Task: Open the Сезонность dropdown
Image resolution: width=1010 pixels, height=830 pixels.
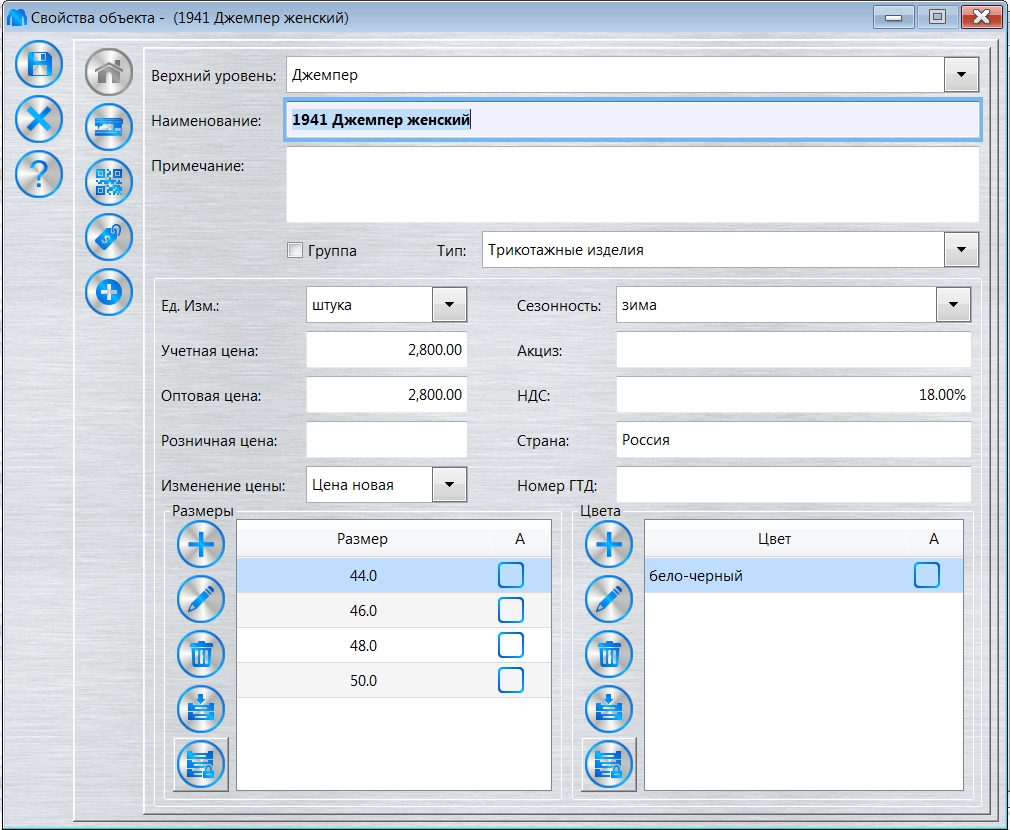Action: point(953,305)
